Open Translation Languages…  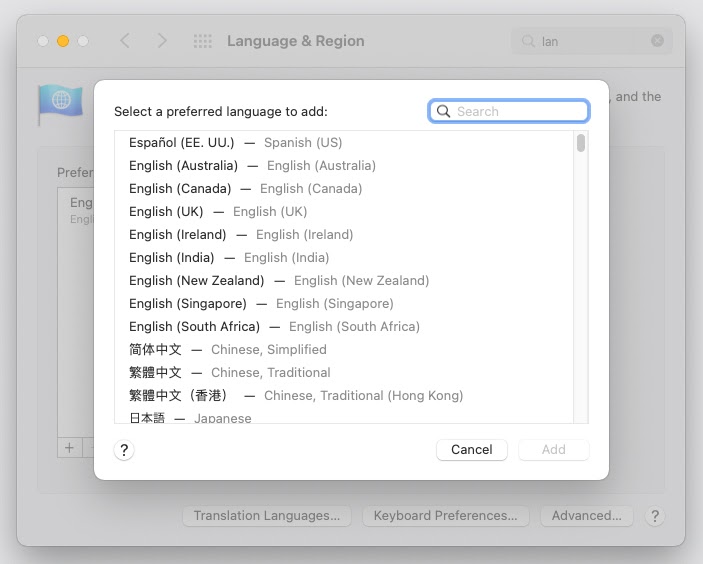tap(267, 516)
